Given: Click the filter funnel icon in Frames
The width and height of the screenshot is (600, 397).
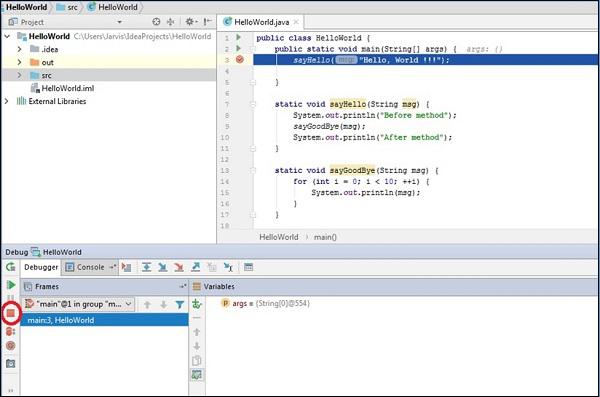Looking at the screenshot, I should pos(179,304).
